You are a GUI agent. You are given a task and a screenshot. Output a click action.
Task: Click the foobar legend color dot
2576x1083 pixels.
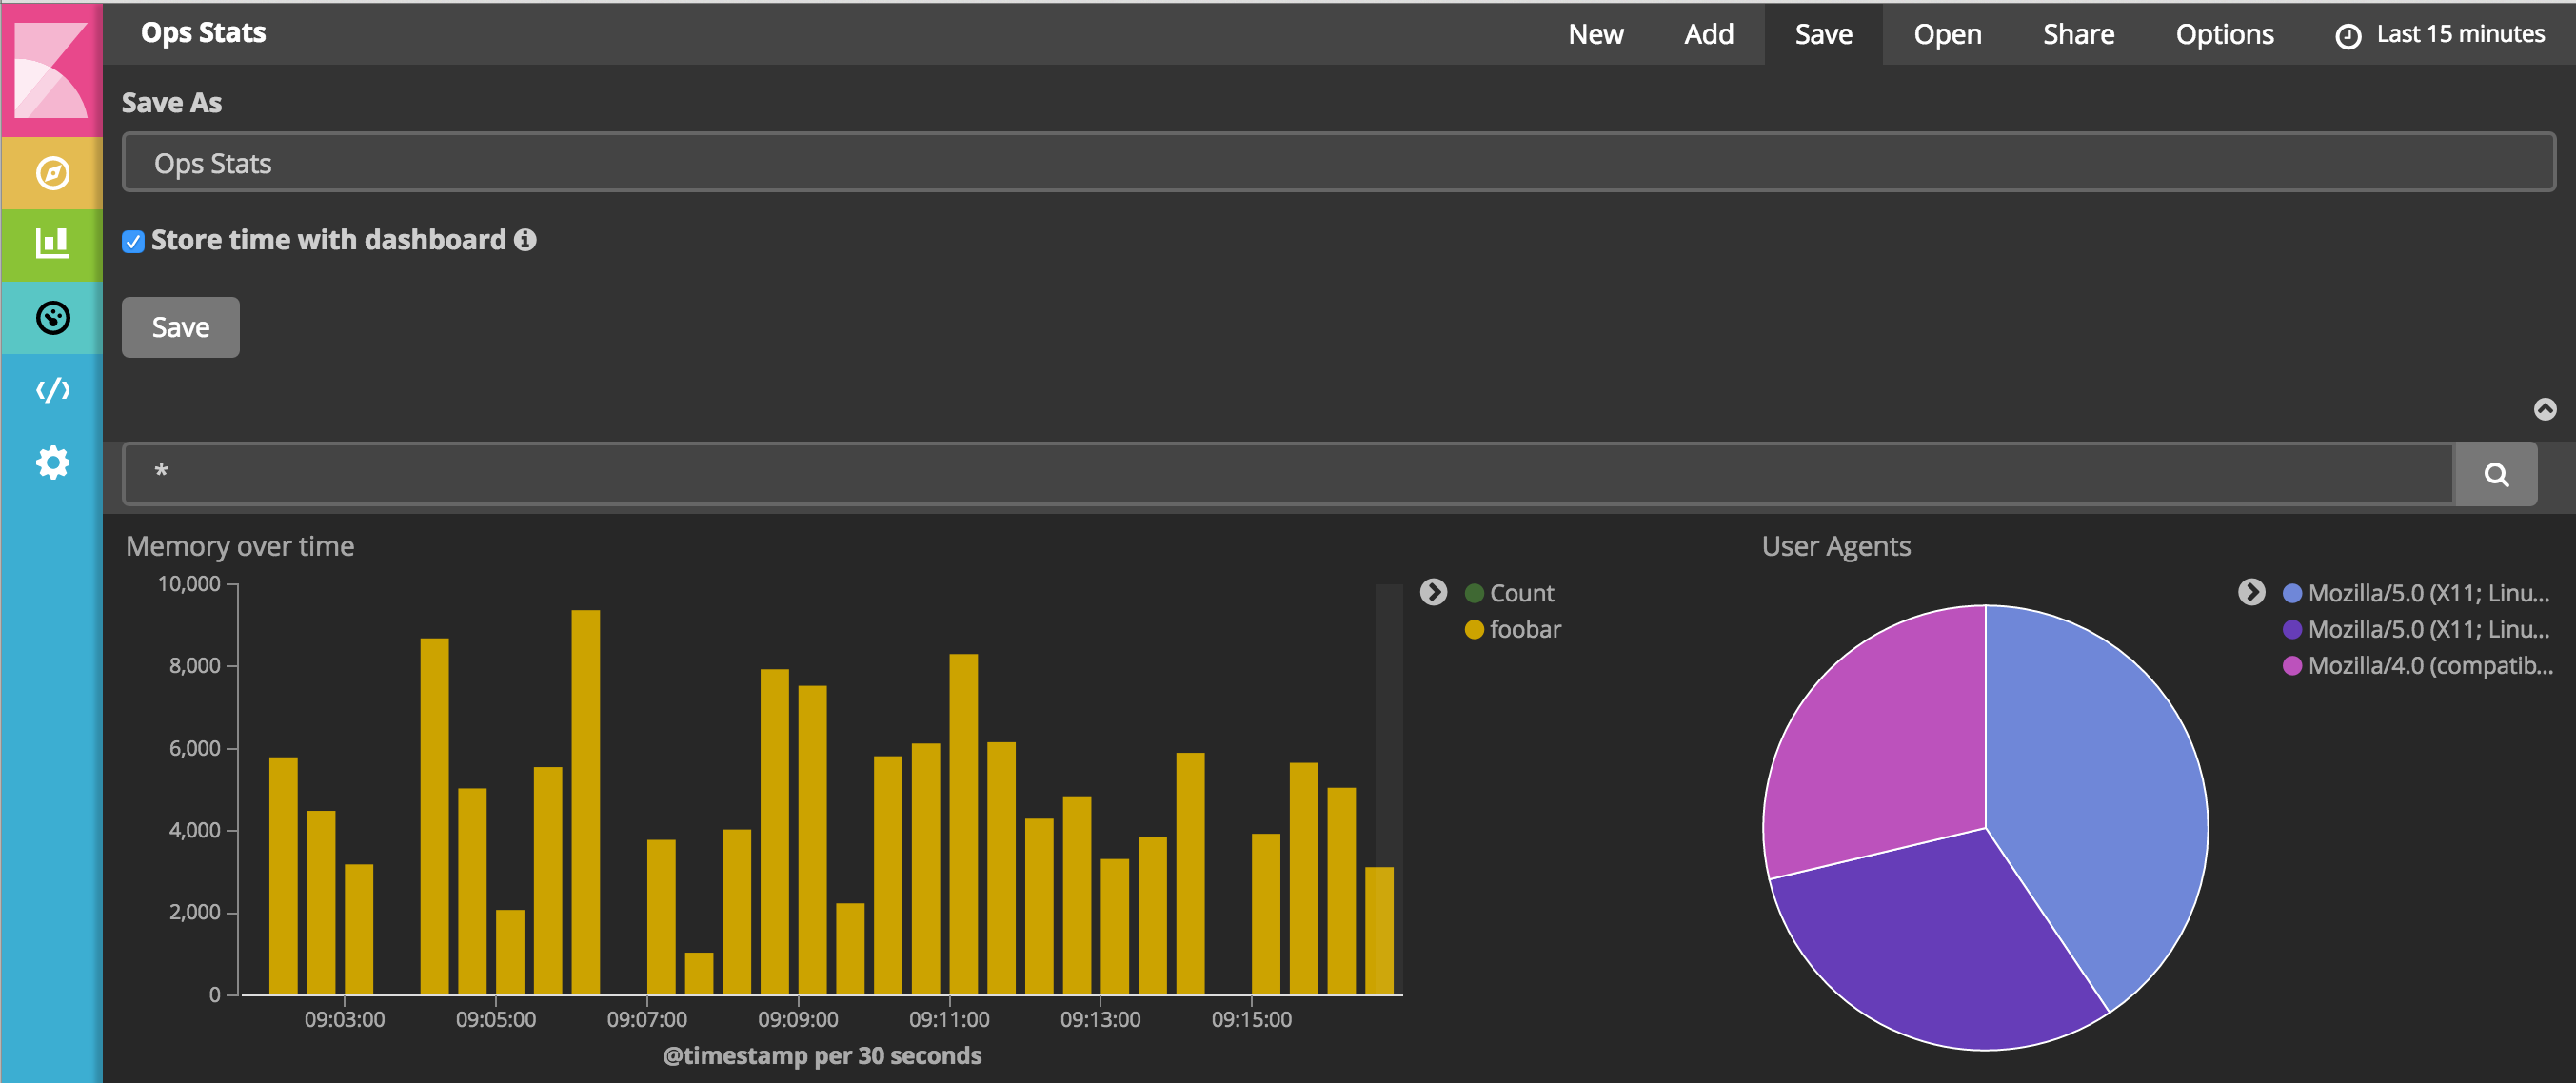tap(1473, 630)
